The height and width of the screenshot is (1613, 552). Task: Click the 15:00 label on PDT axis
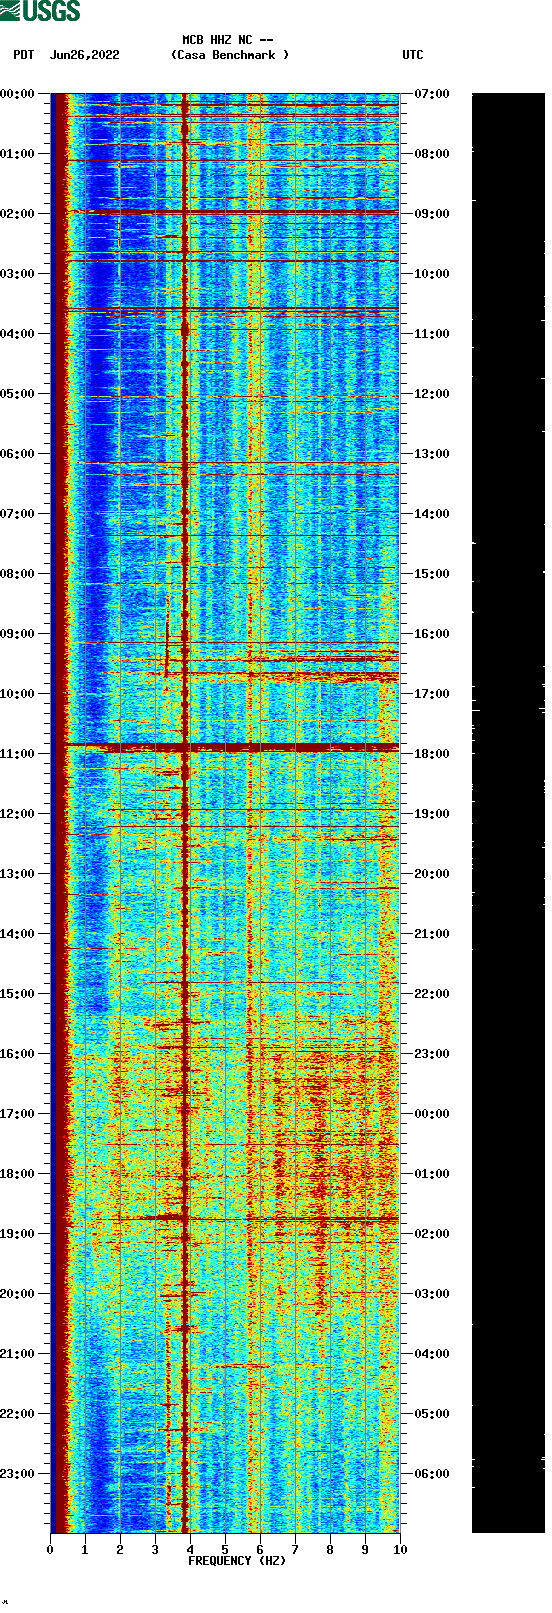click(18, 994)
